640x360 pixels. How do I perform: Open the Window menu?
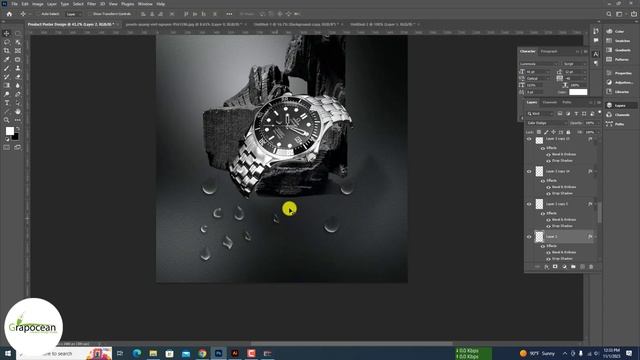pyautogui.click(x=145, y=4)
